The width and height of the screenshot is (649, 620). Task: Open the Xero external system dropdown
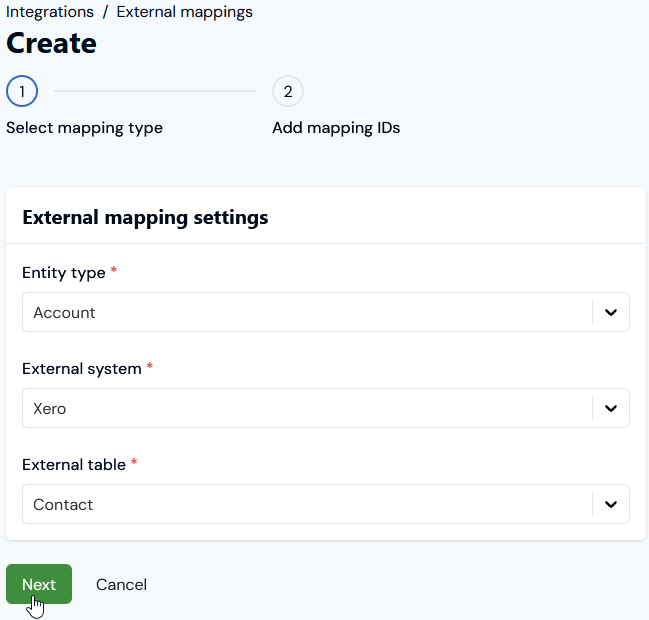pos(326,408)
